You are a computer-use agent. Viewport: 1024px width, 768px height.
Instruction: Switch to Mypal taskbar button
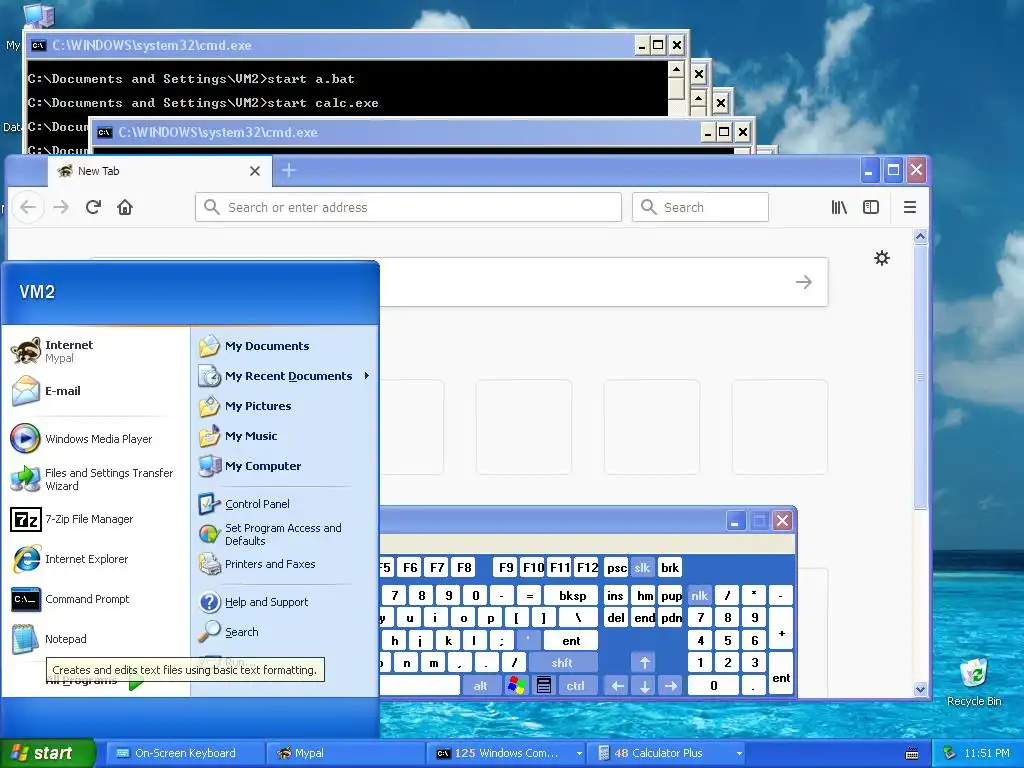pyautogui.click(x=346, y=753)
